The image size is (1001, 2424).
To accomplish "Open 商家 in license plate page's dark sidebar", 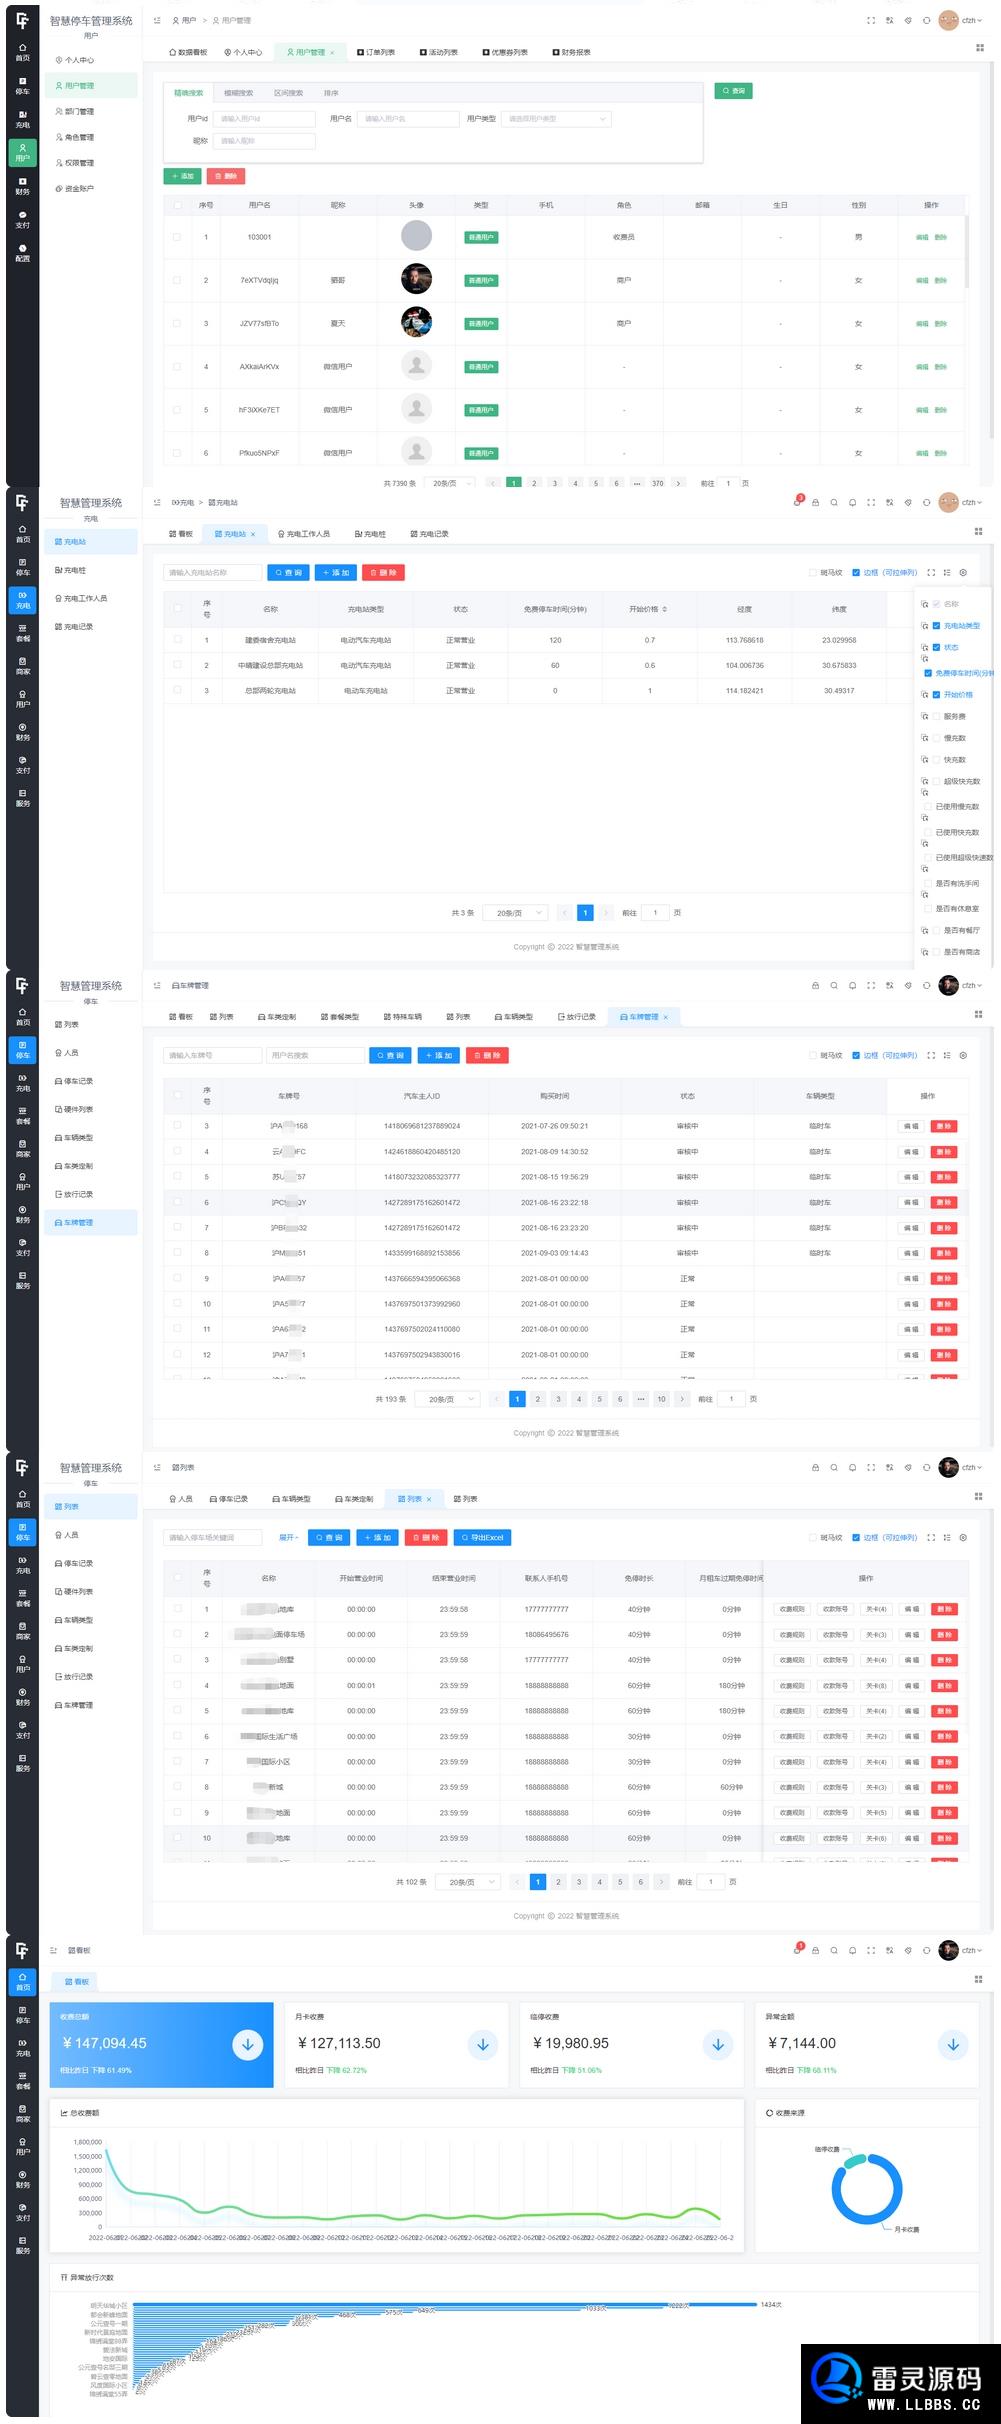I will click(x=23, y=1149).
